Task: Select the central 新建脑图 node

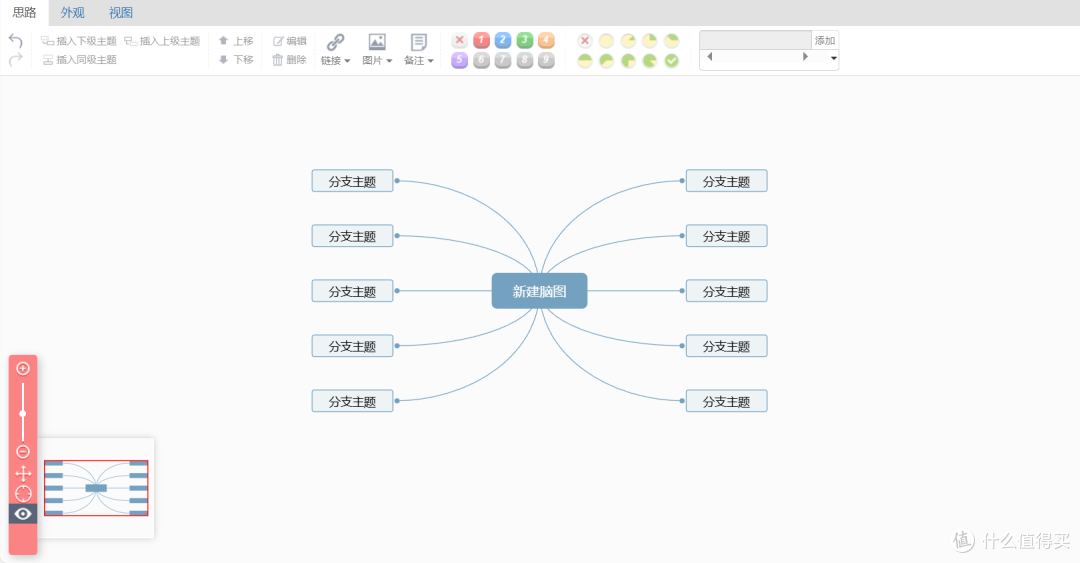Action: (x=539, y=291)
